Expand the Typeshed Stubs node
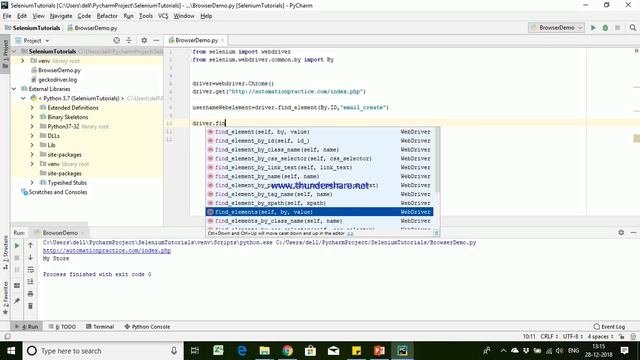640x360 pixels. (32, 183)
